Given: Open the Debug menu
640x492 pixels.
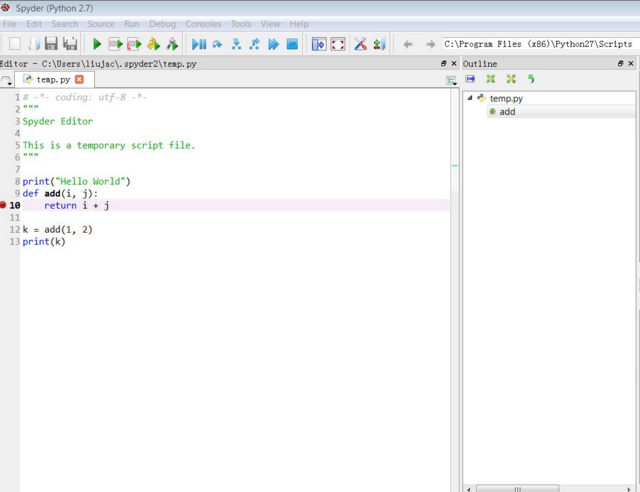Looking at the screenshot, I should tap(162, 24).
